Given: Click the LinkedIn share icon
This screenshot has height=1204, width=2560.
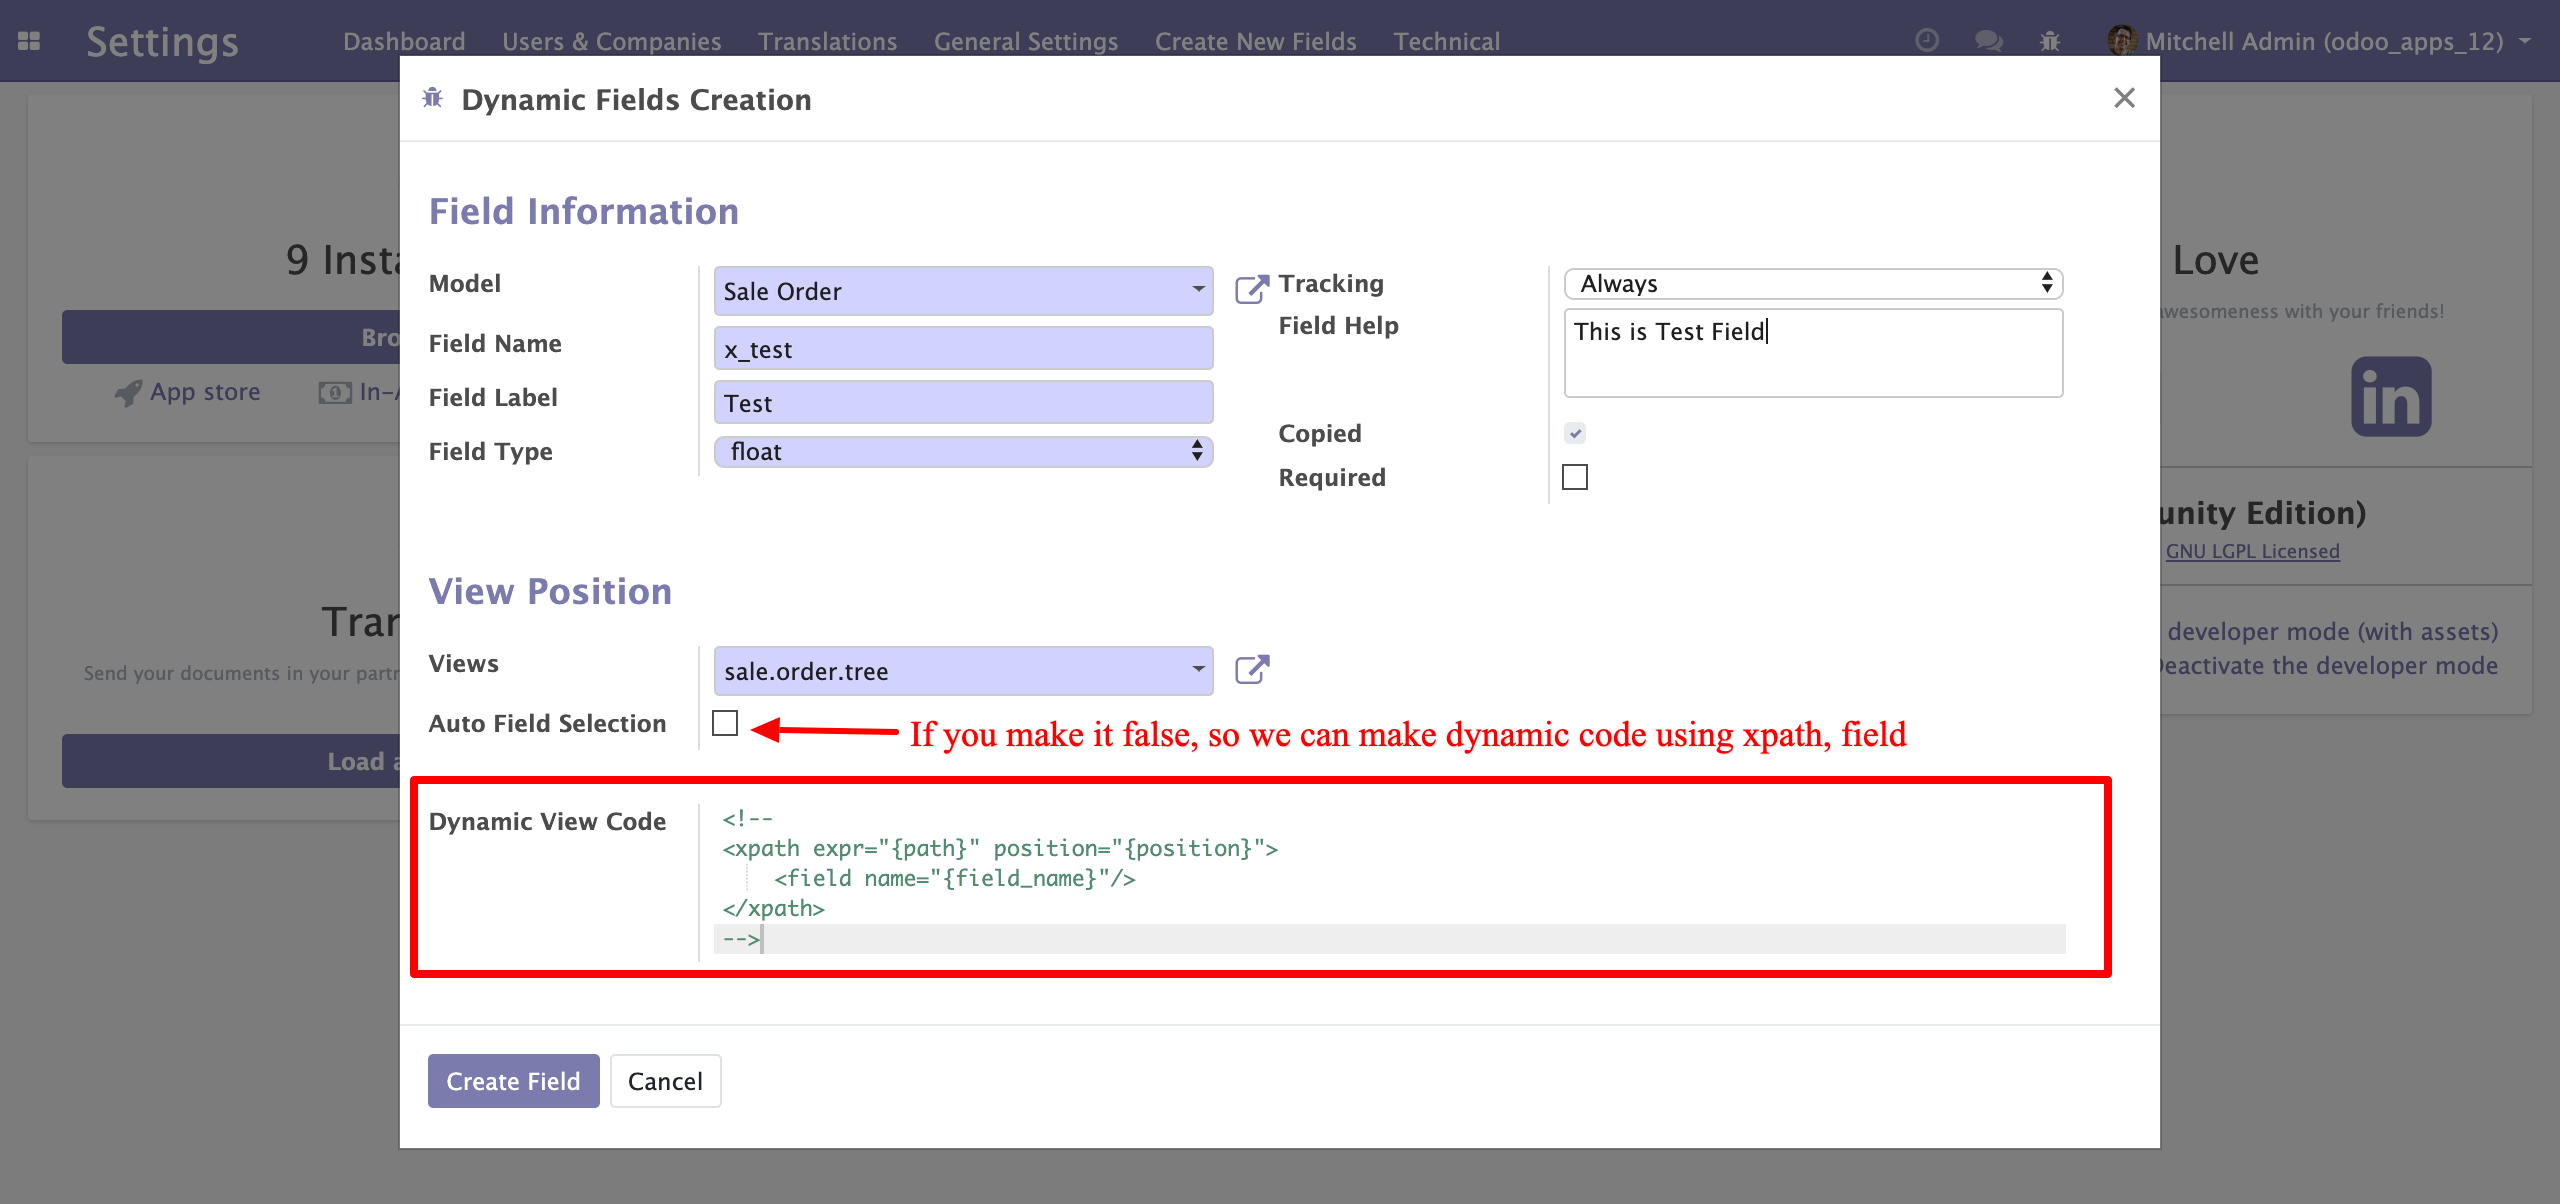Looking at the screenshot, I should click(x=2390, y=397).
